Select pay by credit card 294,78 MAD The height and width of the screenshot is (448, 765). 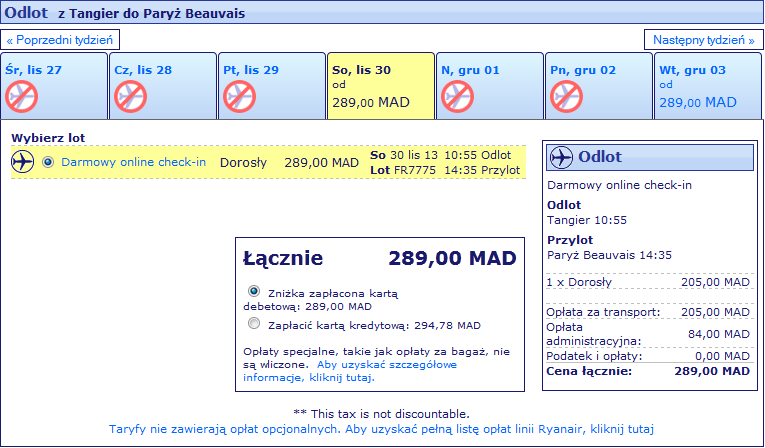254,323
